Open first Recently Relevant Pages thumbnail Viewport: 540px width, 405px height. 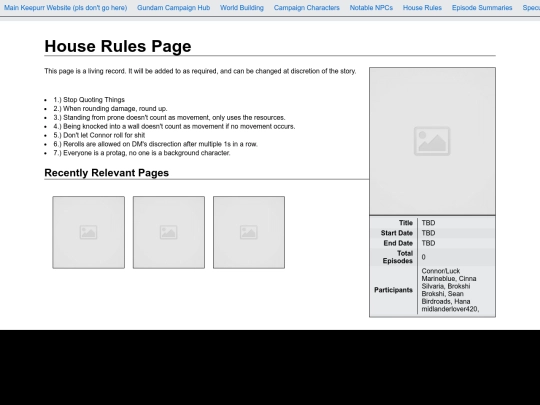89,232
